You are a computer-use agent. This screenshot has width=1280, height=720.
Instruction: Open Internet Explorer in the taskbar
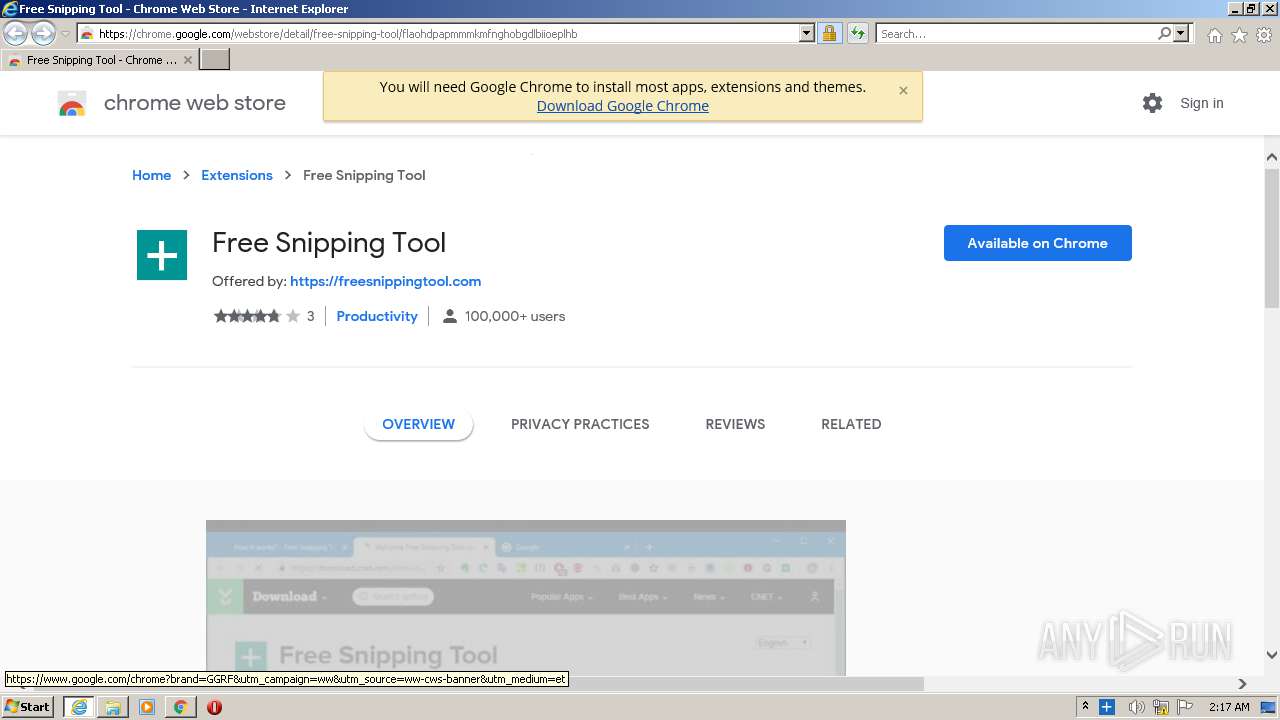pos(79,707)
